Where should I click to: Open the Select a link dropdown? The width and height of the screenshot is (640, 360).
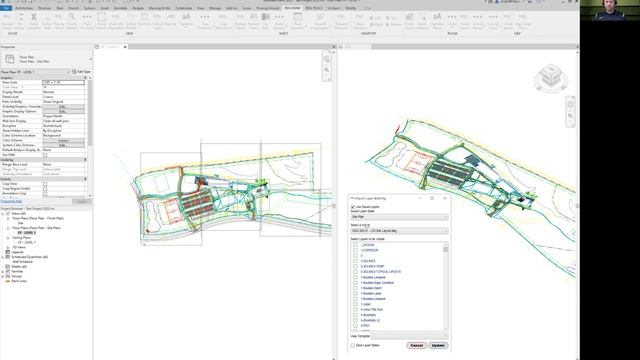pyautogui.click(x=399, y=231)
